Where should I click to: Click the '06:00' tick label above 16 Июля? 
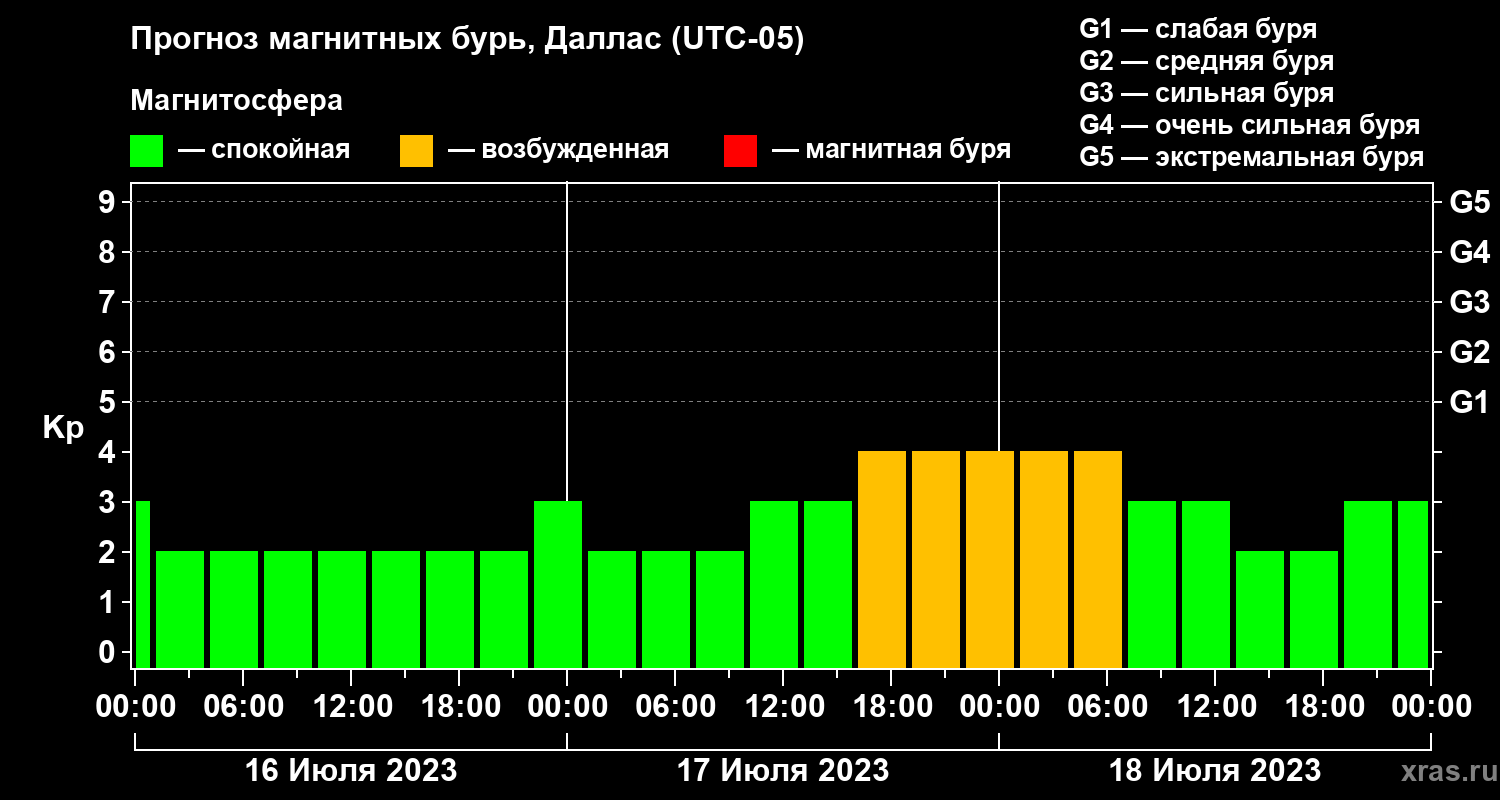coord(243,707)
